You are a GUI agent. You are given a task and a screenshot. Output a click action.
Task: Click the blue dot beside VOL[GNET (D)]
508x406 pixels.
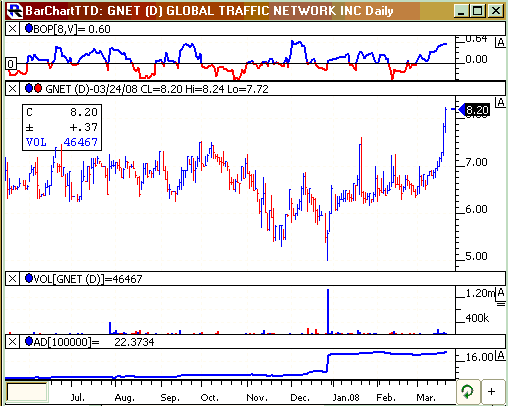[29, 278]
